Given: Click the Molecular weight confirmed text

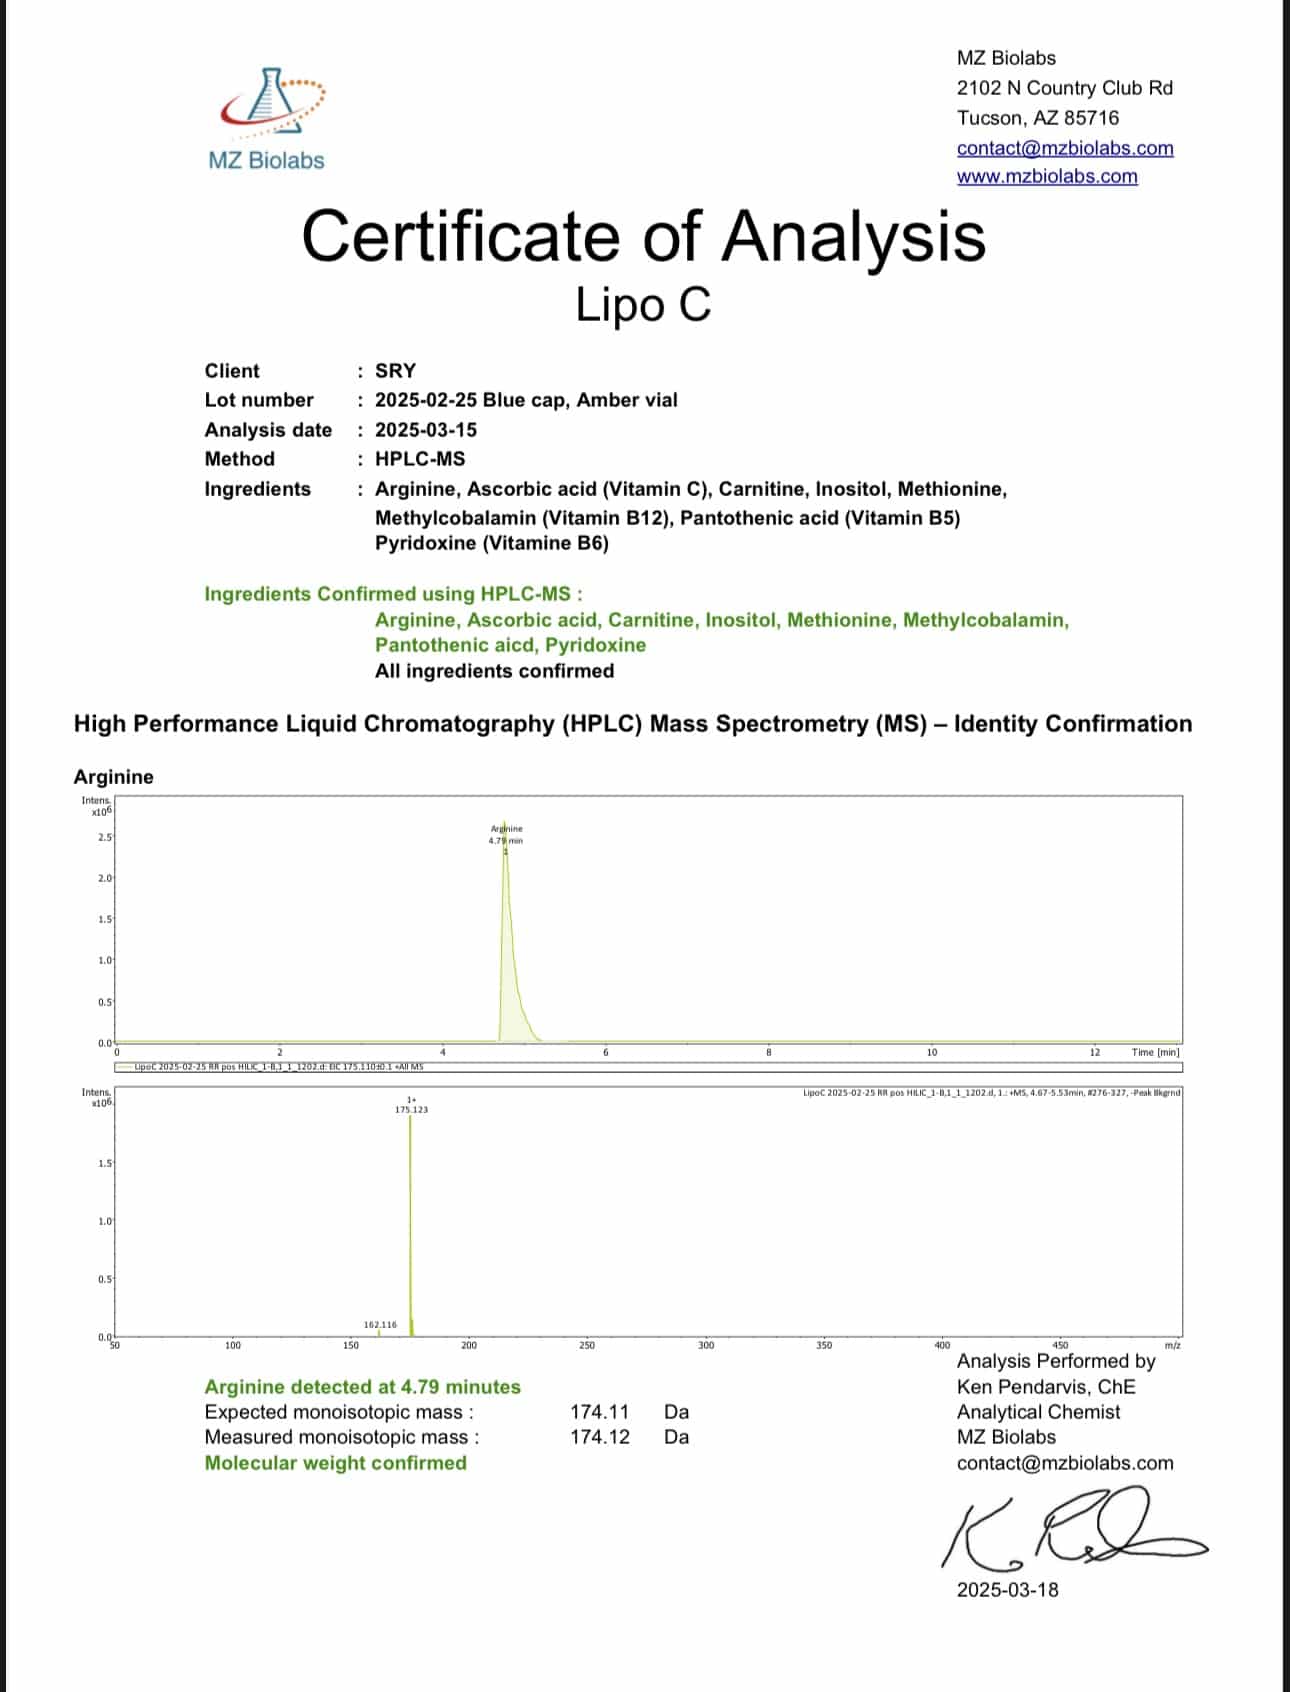Looking at the screenshot, I should pos(336,1463).
